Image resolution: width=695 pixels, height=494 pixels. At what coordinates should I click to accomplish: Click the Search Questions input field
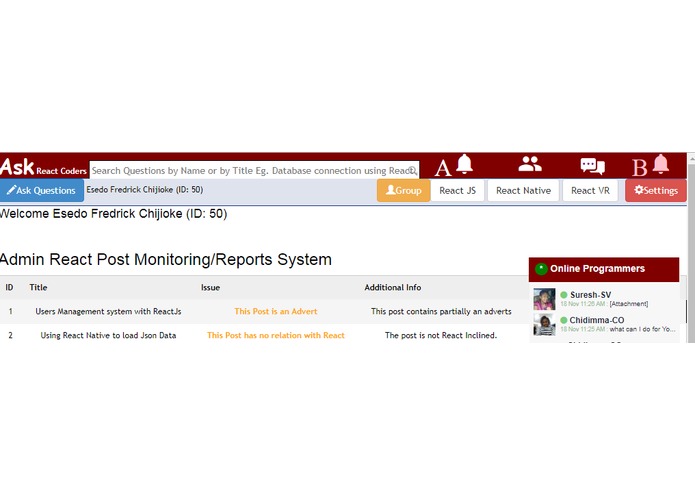tap(254, 171)
